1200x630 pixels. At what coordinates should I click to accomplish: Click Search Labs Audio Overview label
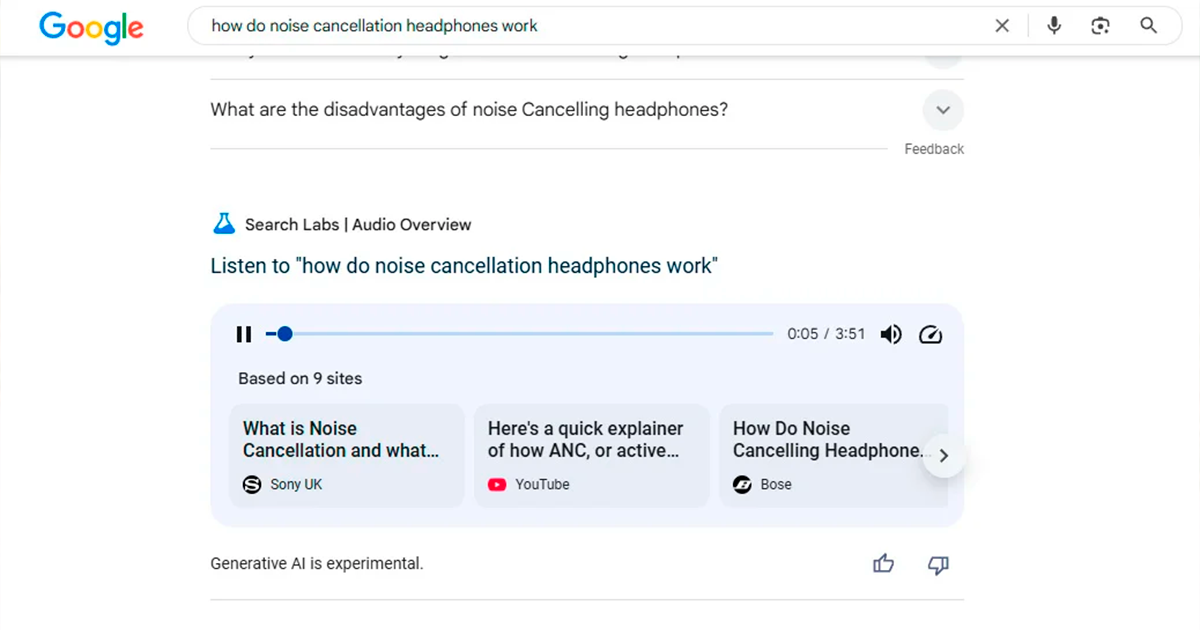[358, 225]
